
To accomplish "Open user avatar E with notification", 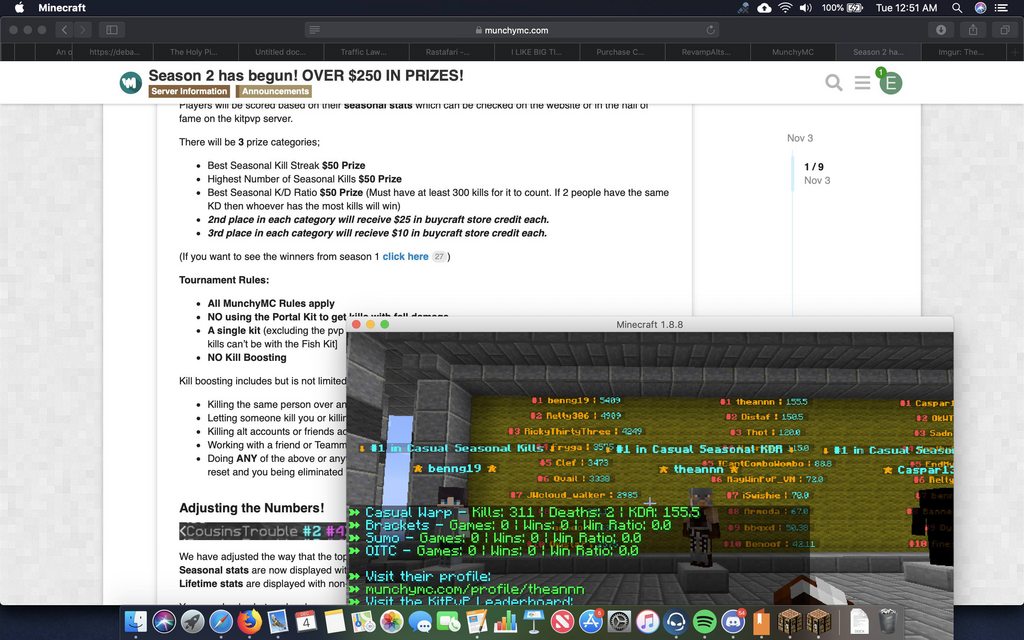I will (889, 82).
